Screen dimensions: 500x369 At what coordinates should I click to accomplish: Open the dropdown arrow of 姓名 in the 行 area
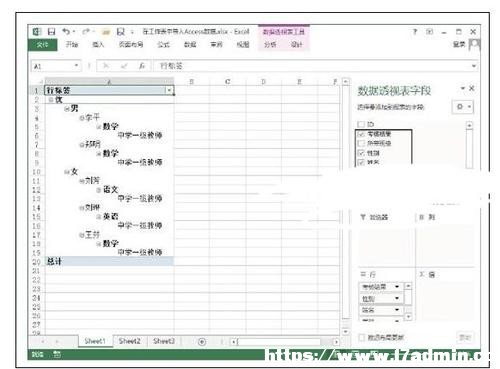397,310
